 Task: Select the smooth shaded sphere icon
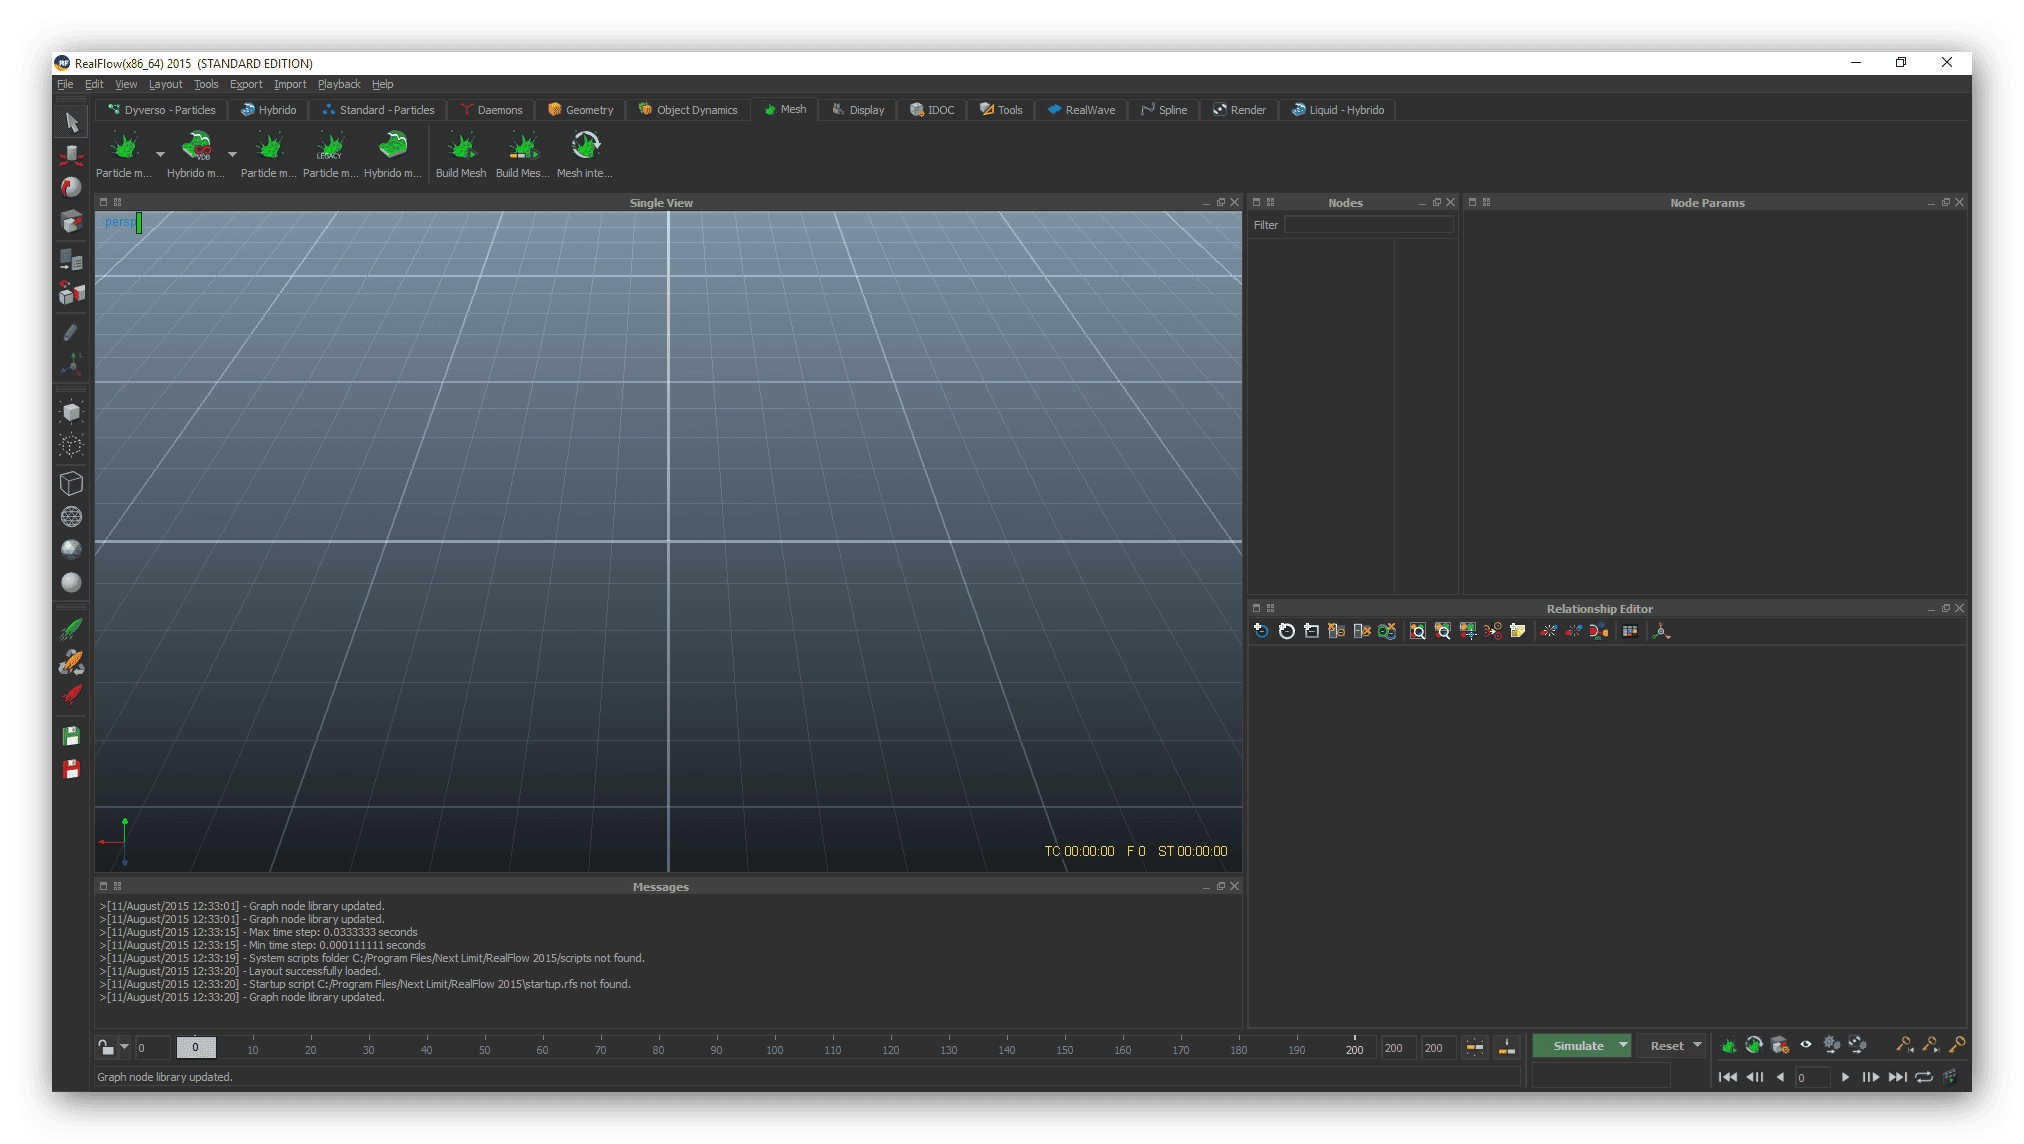pyautogui.click(x=71, y=582)
